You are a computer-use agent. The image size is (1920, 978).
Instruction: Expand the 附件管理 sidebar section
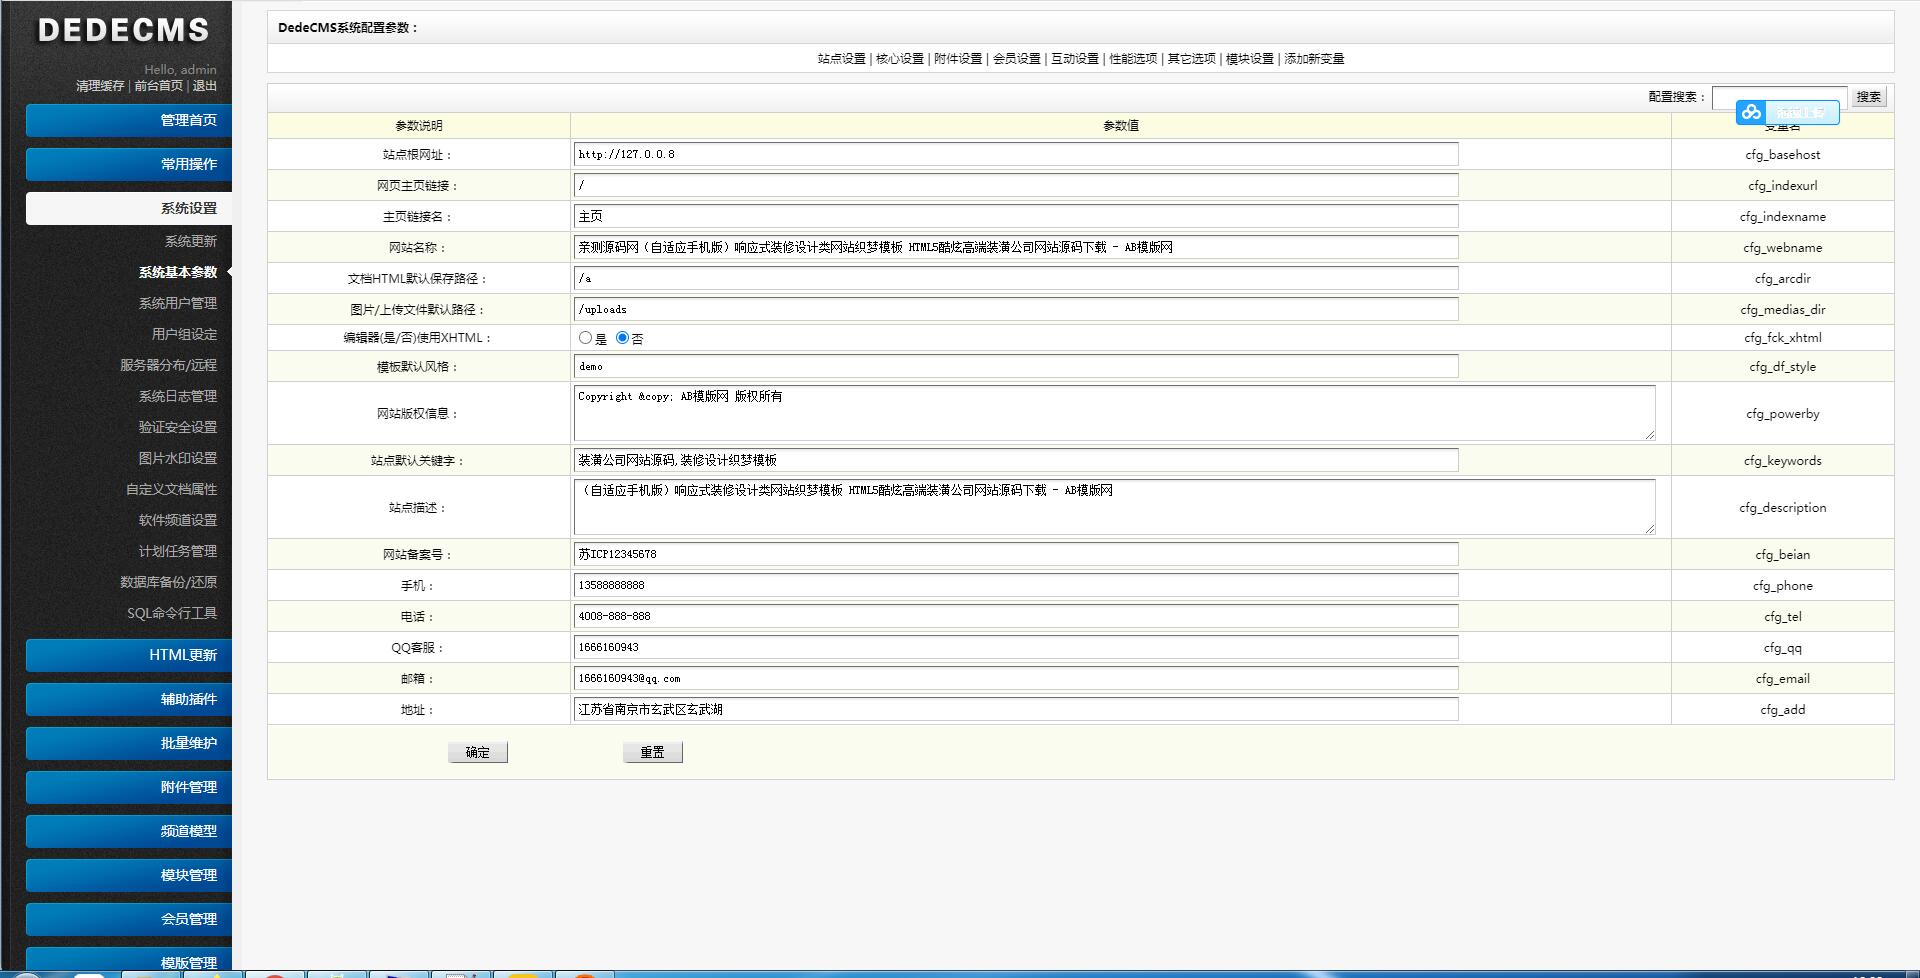click(x=129, y=787)
